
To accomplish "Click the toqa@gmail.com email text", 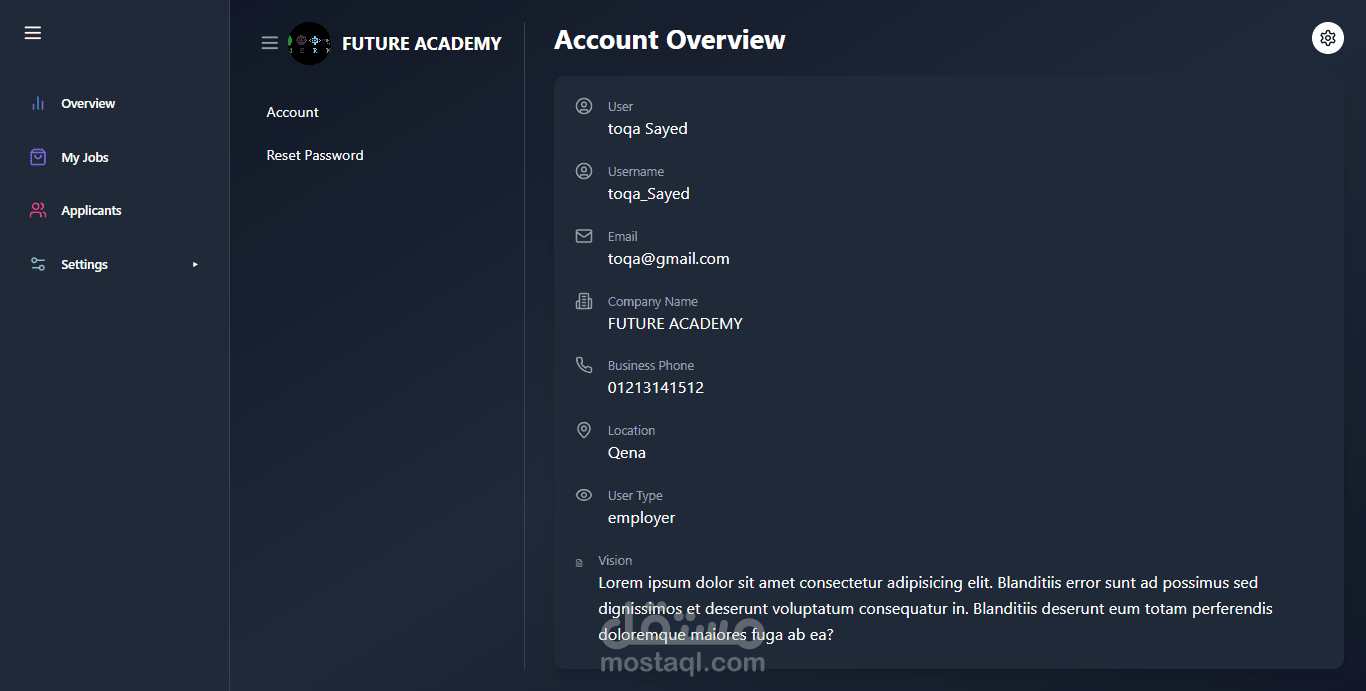I will tap(669, 258).
